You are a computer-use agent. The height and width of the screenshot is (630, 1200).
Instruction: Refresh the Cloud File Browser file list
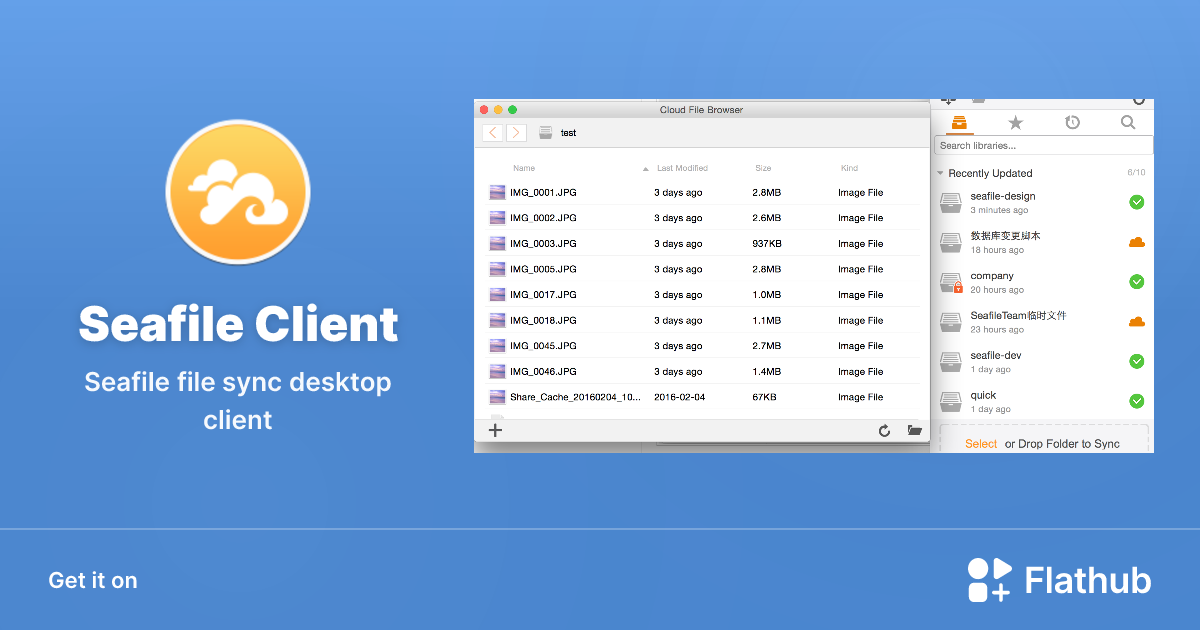[885, 430]
